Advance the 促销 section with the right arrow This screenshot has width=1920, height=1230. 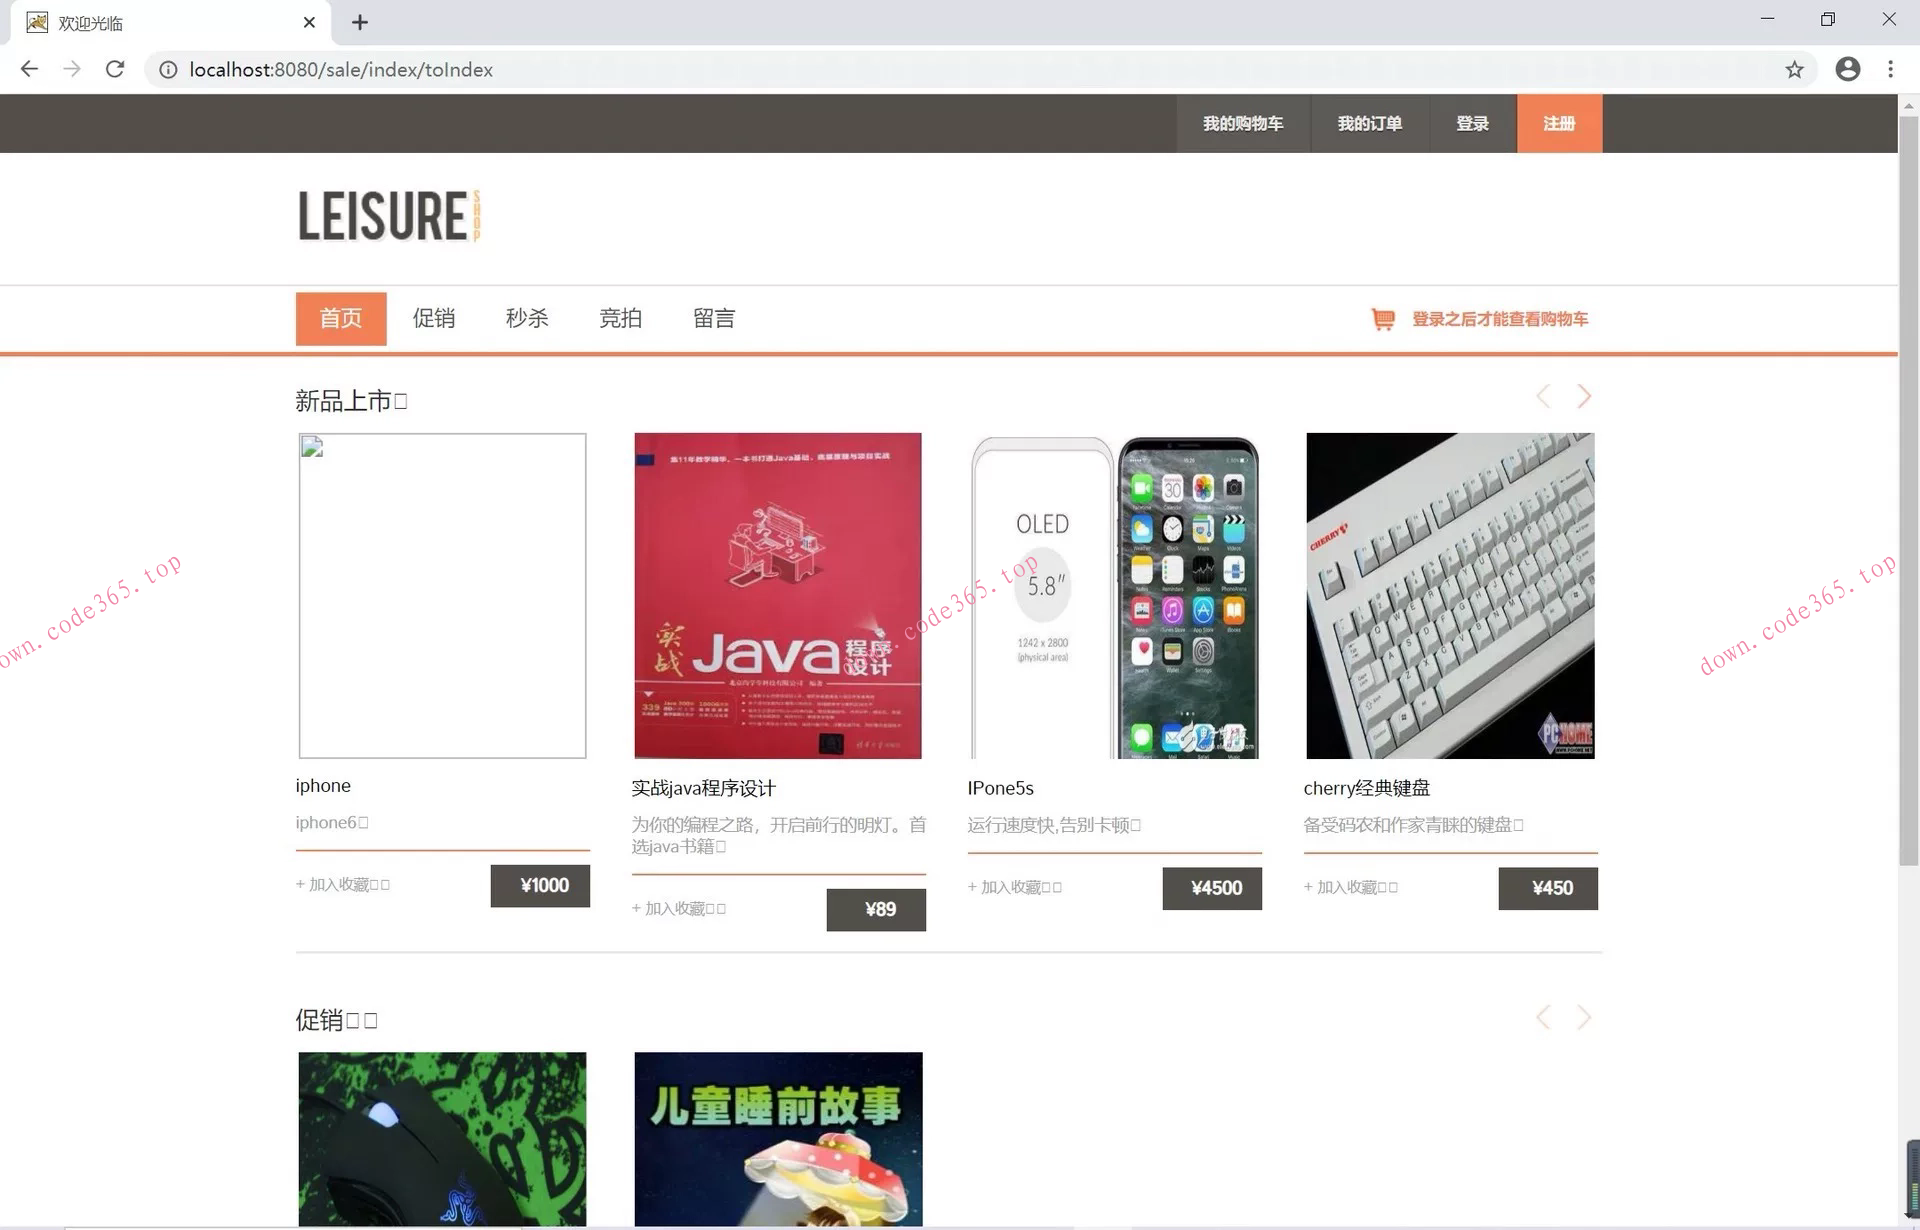tap(1584, 1017)
